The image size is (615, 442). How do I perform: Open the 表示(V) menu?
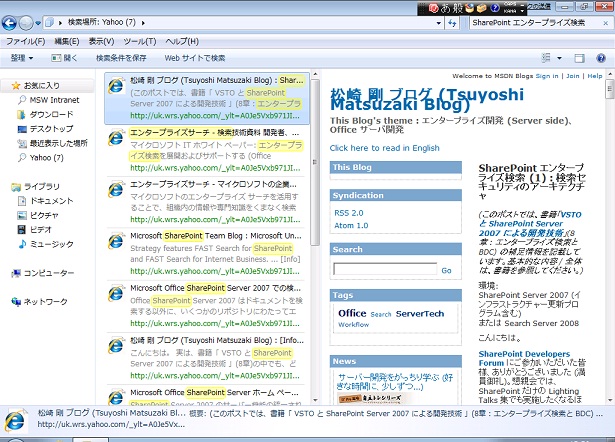tap(101, 41)
